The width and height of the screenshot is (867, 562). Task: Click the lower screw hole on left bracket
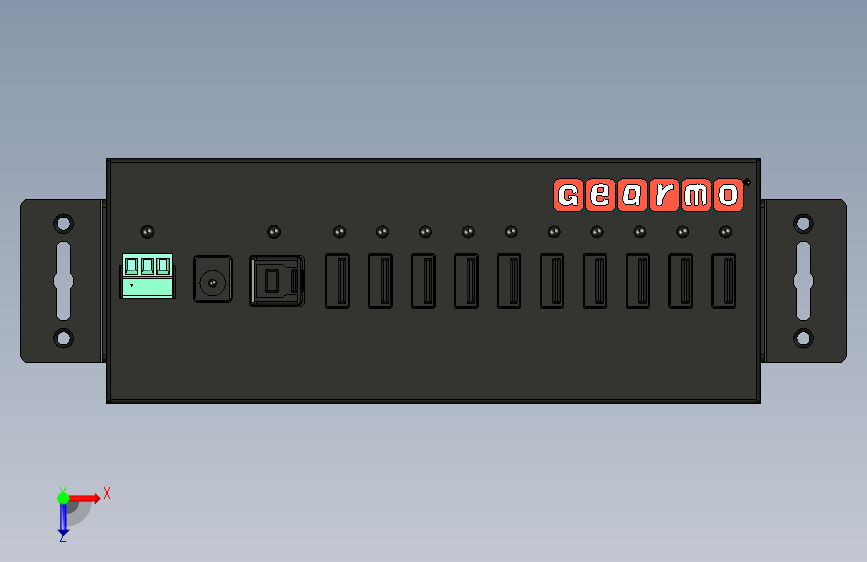coord(64,338)
